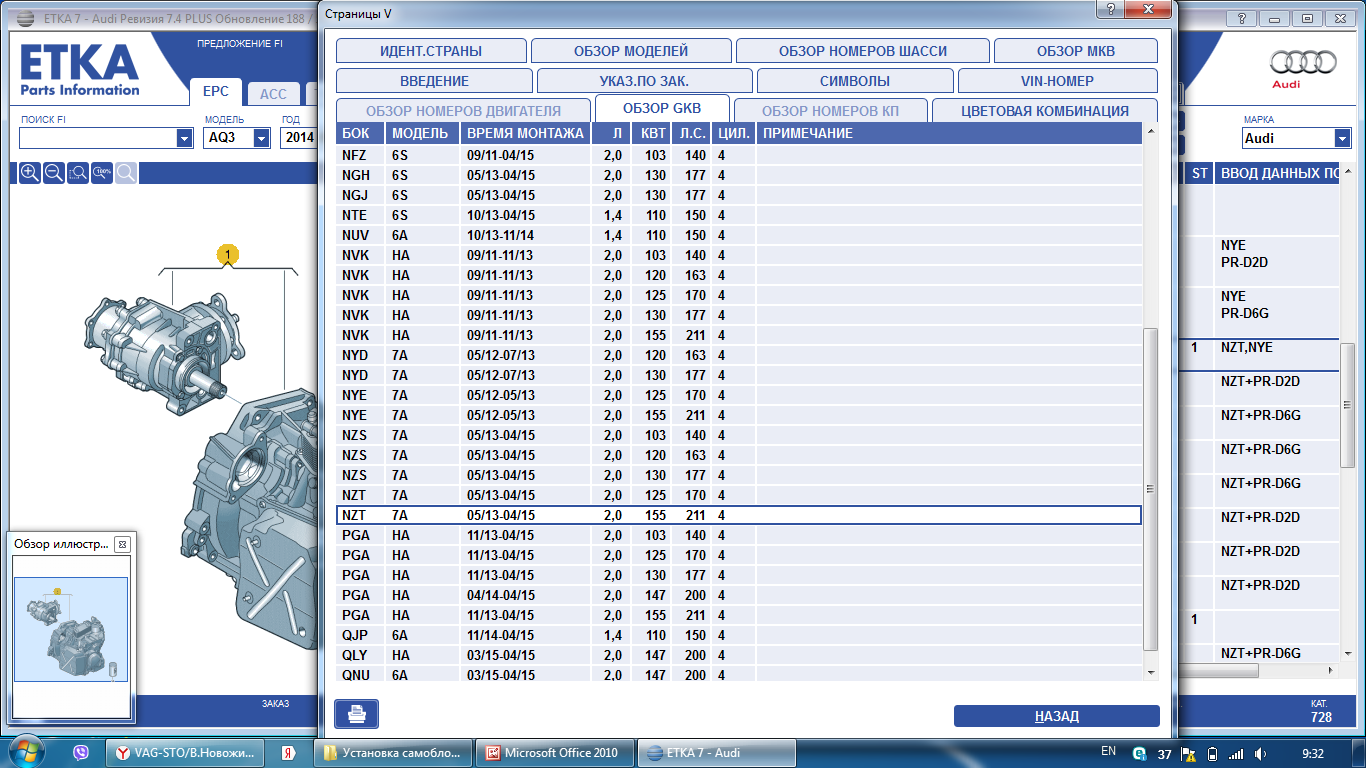
Task: Select the highlighted NZT 155 kW row
Action: point(739,515)
